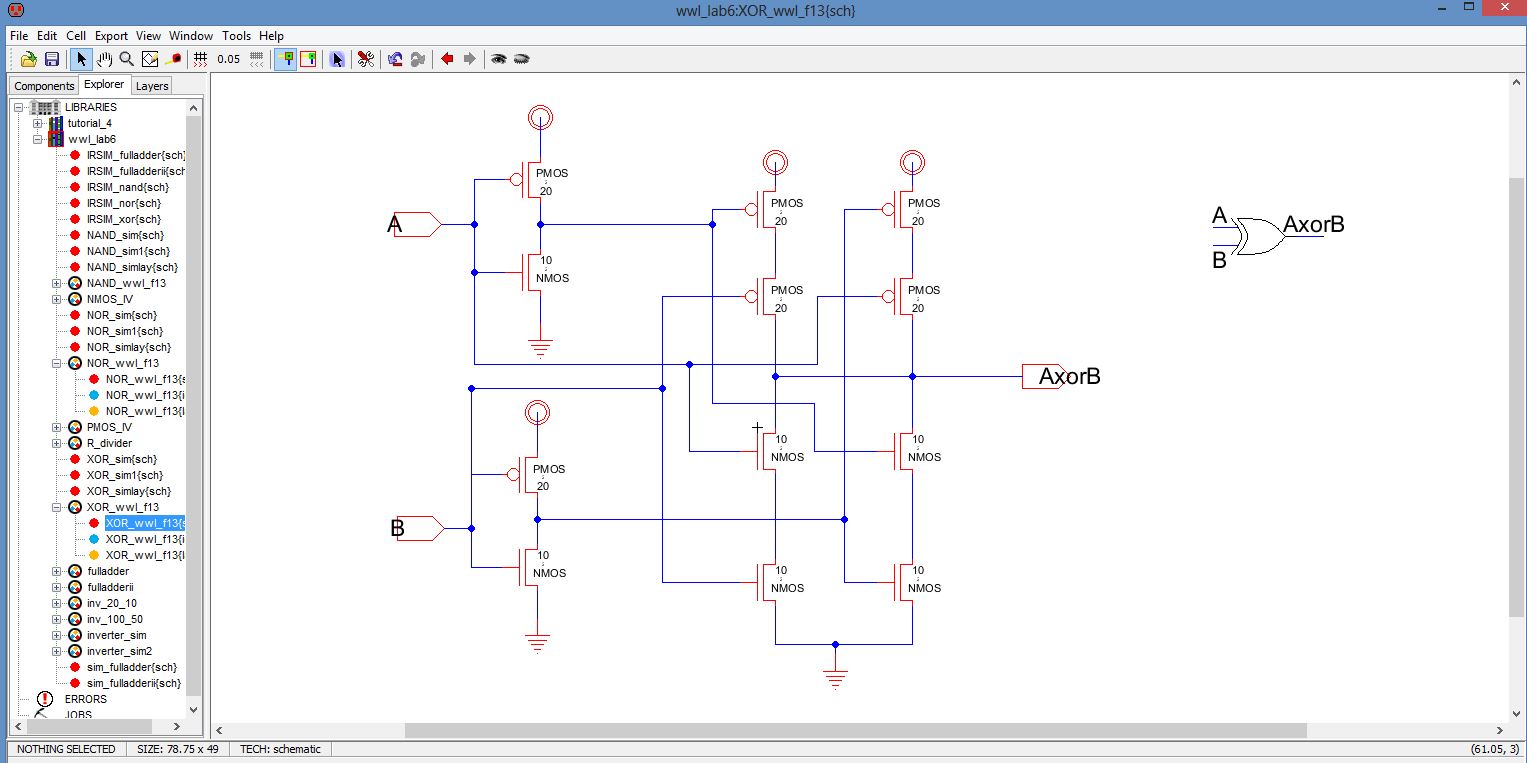Click the Save Library floppy disk icon
The image size is (1527, 763).
52,59
